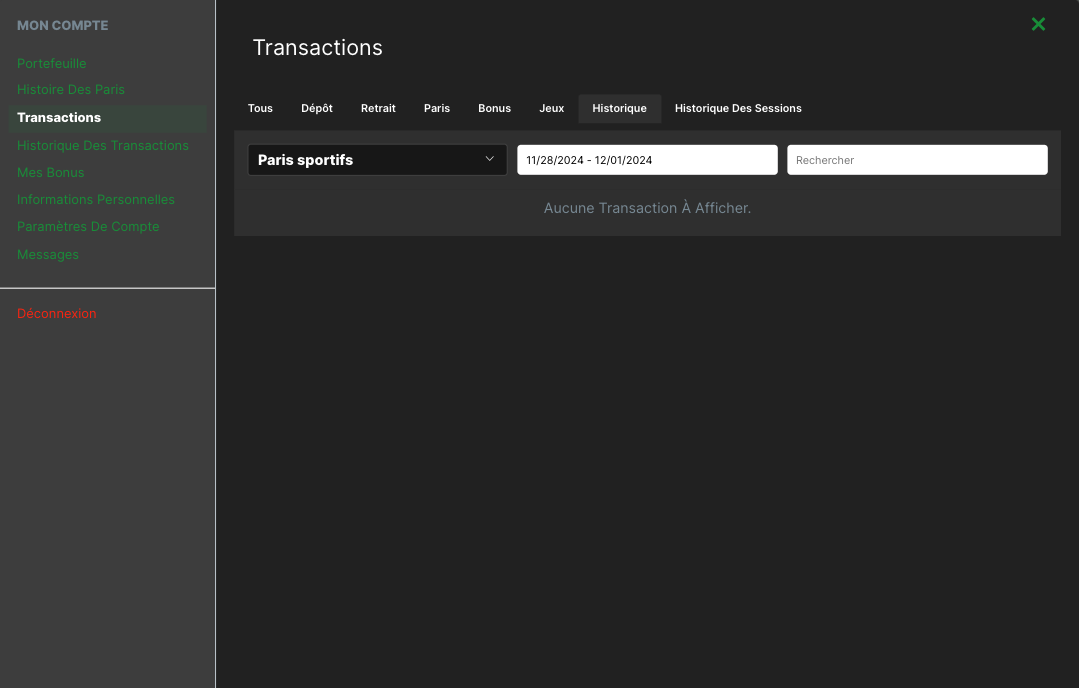1079x688 pixels.
Task: View Mes Bonus page
Action: click(51, 172)
